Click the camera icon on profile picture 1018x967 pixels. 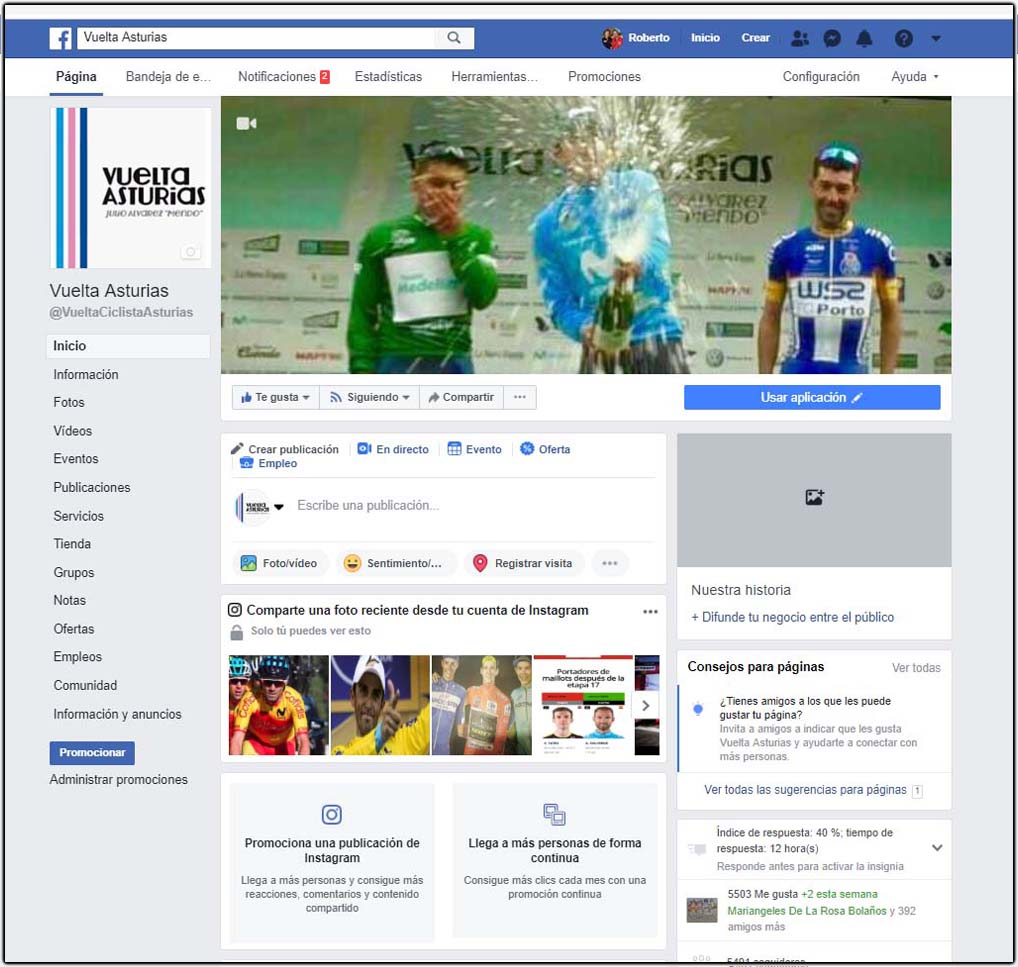tap(191, 251)
